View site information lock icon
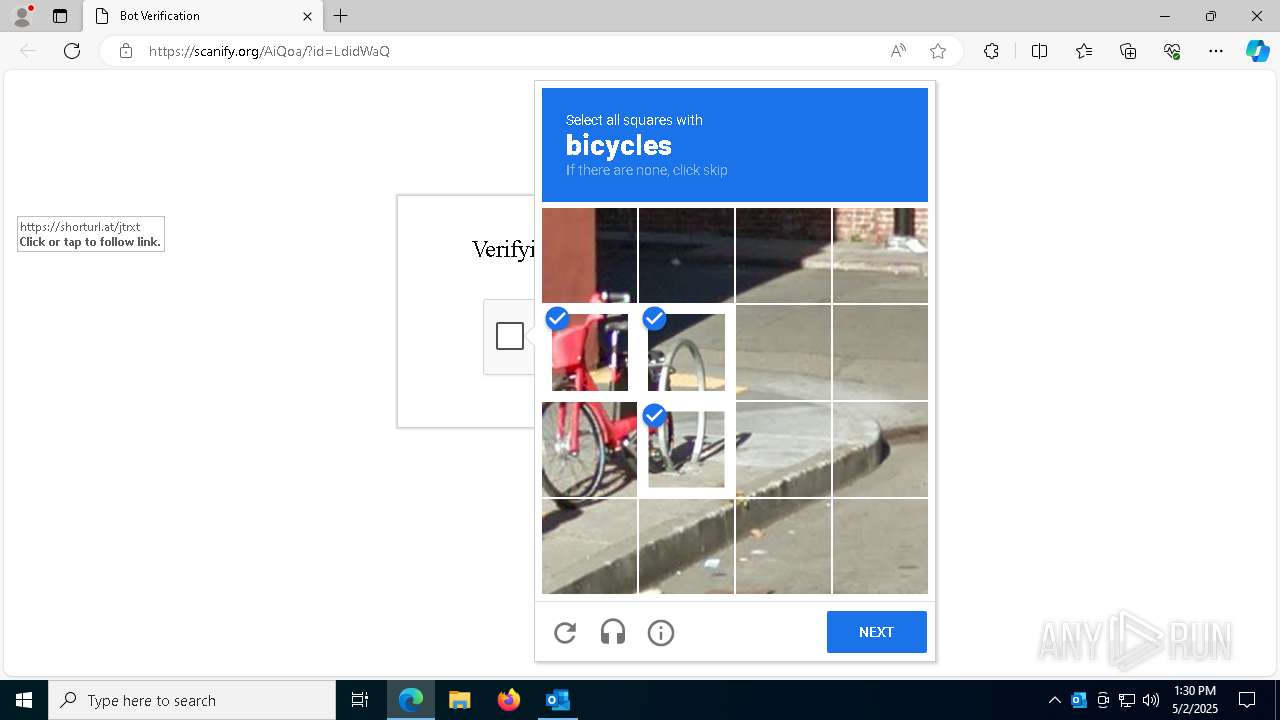Image resolution: width=1280 pixels, height=720 pixels. click(x=126, y=51)
